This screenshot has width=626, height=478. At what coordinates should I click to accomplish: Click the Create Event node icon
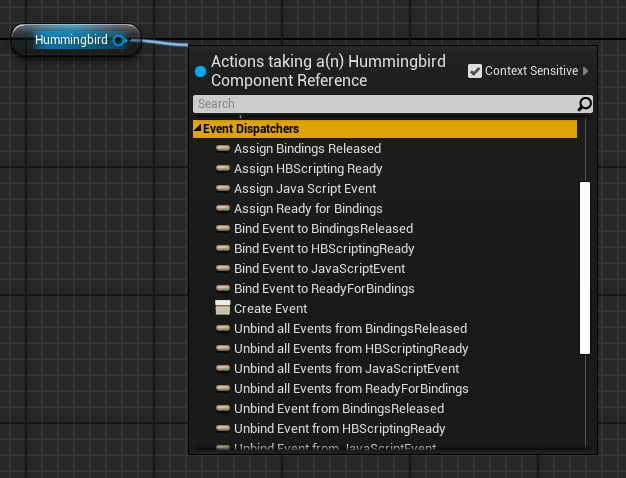tap(222, 308)
